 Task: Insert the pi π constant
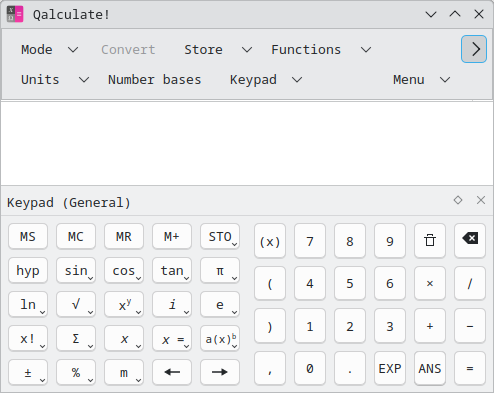click(220, 270)
